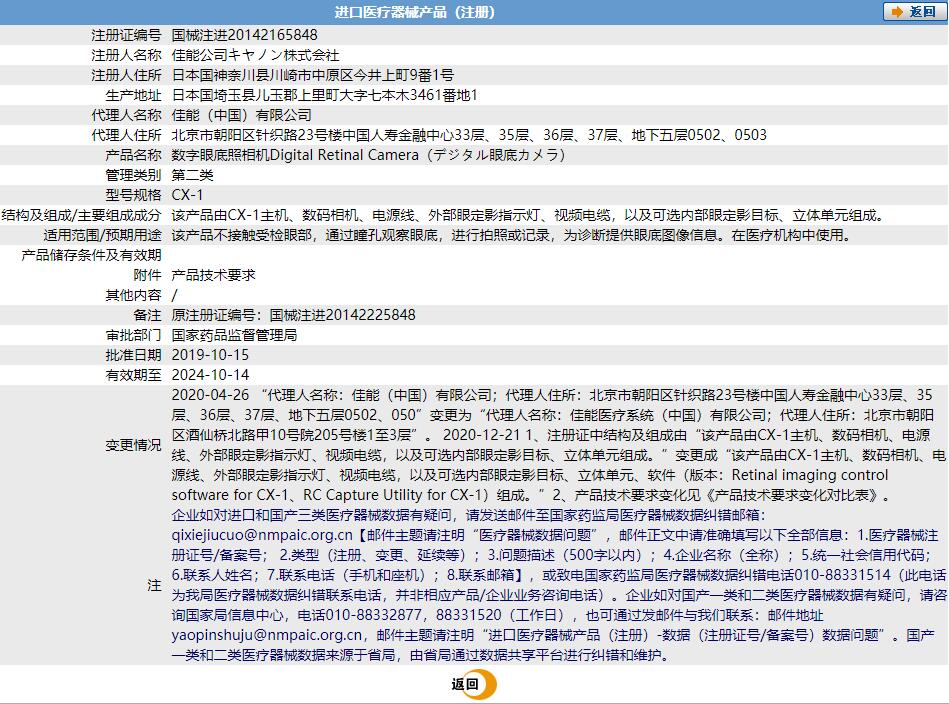Click the page title 进口医疗器械产品（注册）
The width and height of the screenshot is (949, 704).
click(x=415, y=12)
